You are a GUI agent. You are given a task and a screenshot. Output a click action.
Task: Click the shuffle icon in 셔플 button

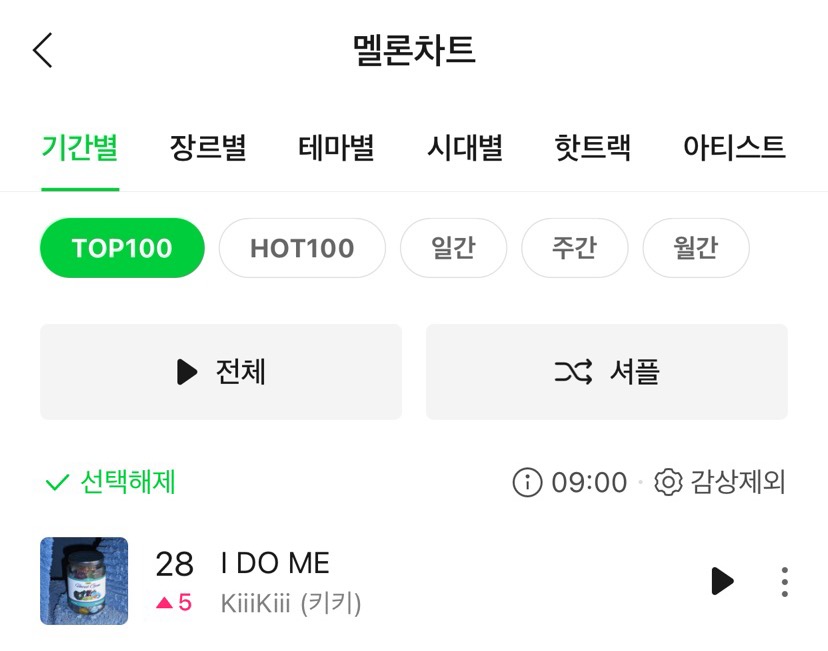coord(573,372)
